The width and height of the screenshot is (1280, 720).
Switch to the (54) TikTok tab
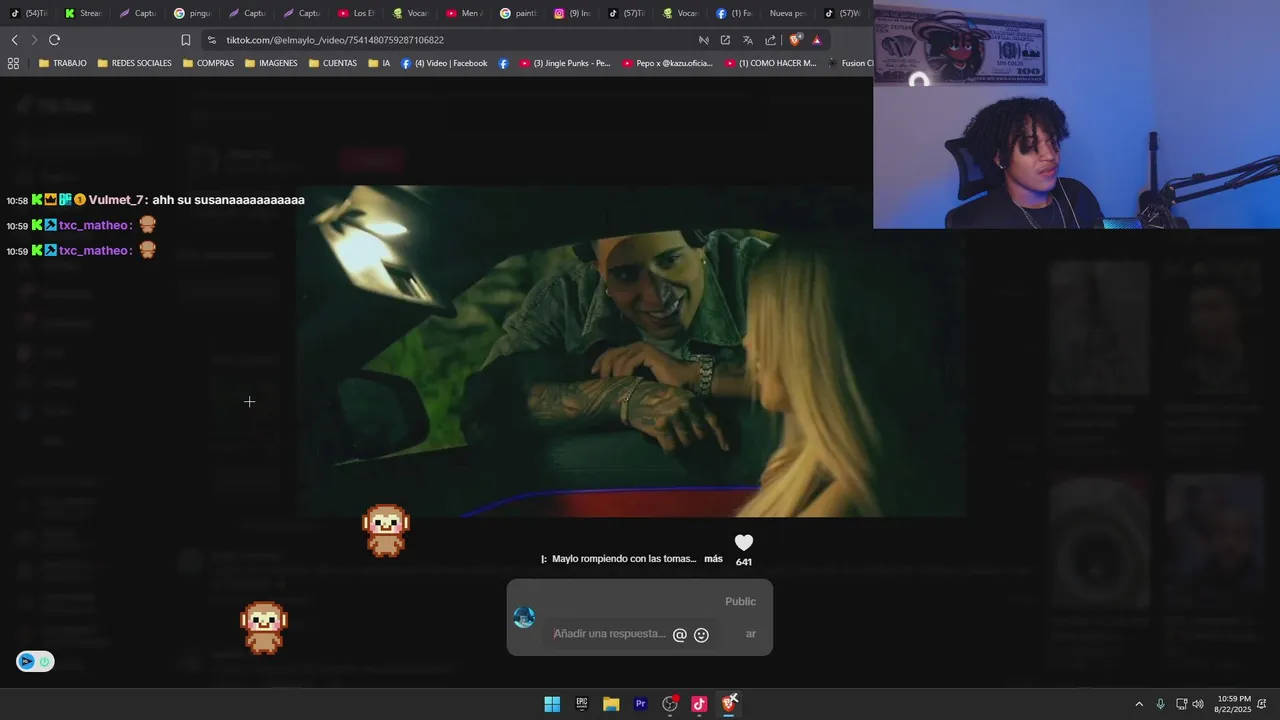coord(29,13)
